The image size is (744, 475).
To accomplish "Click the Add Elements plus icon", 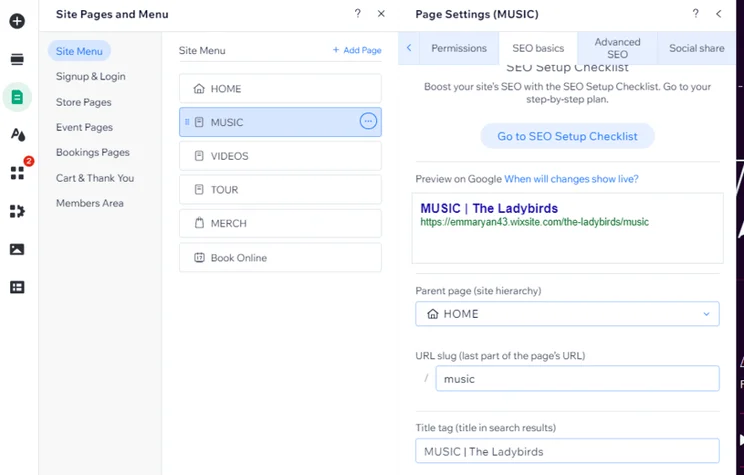I will [x=17, y=21].
